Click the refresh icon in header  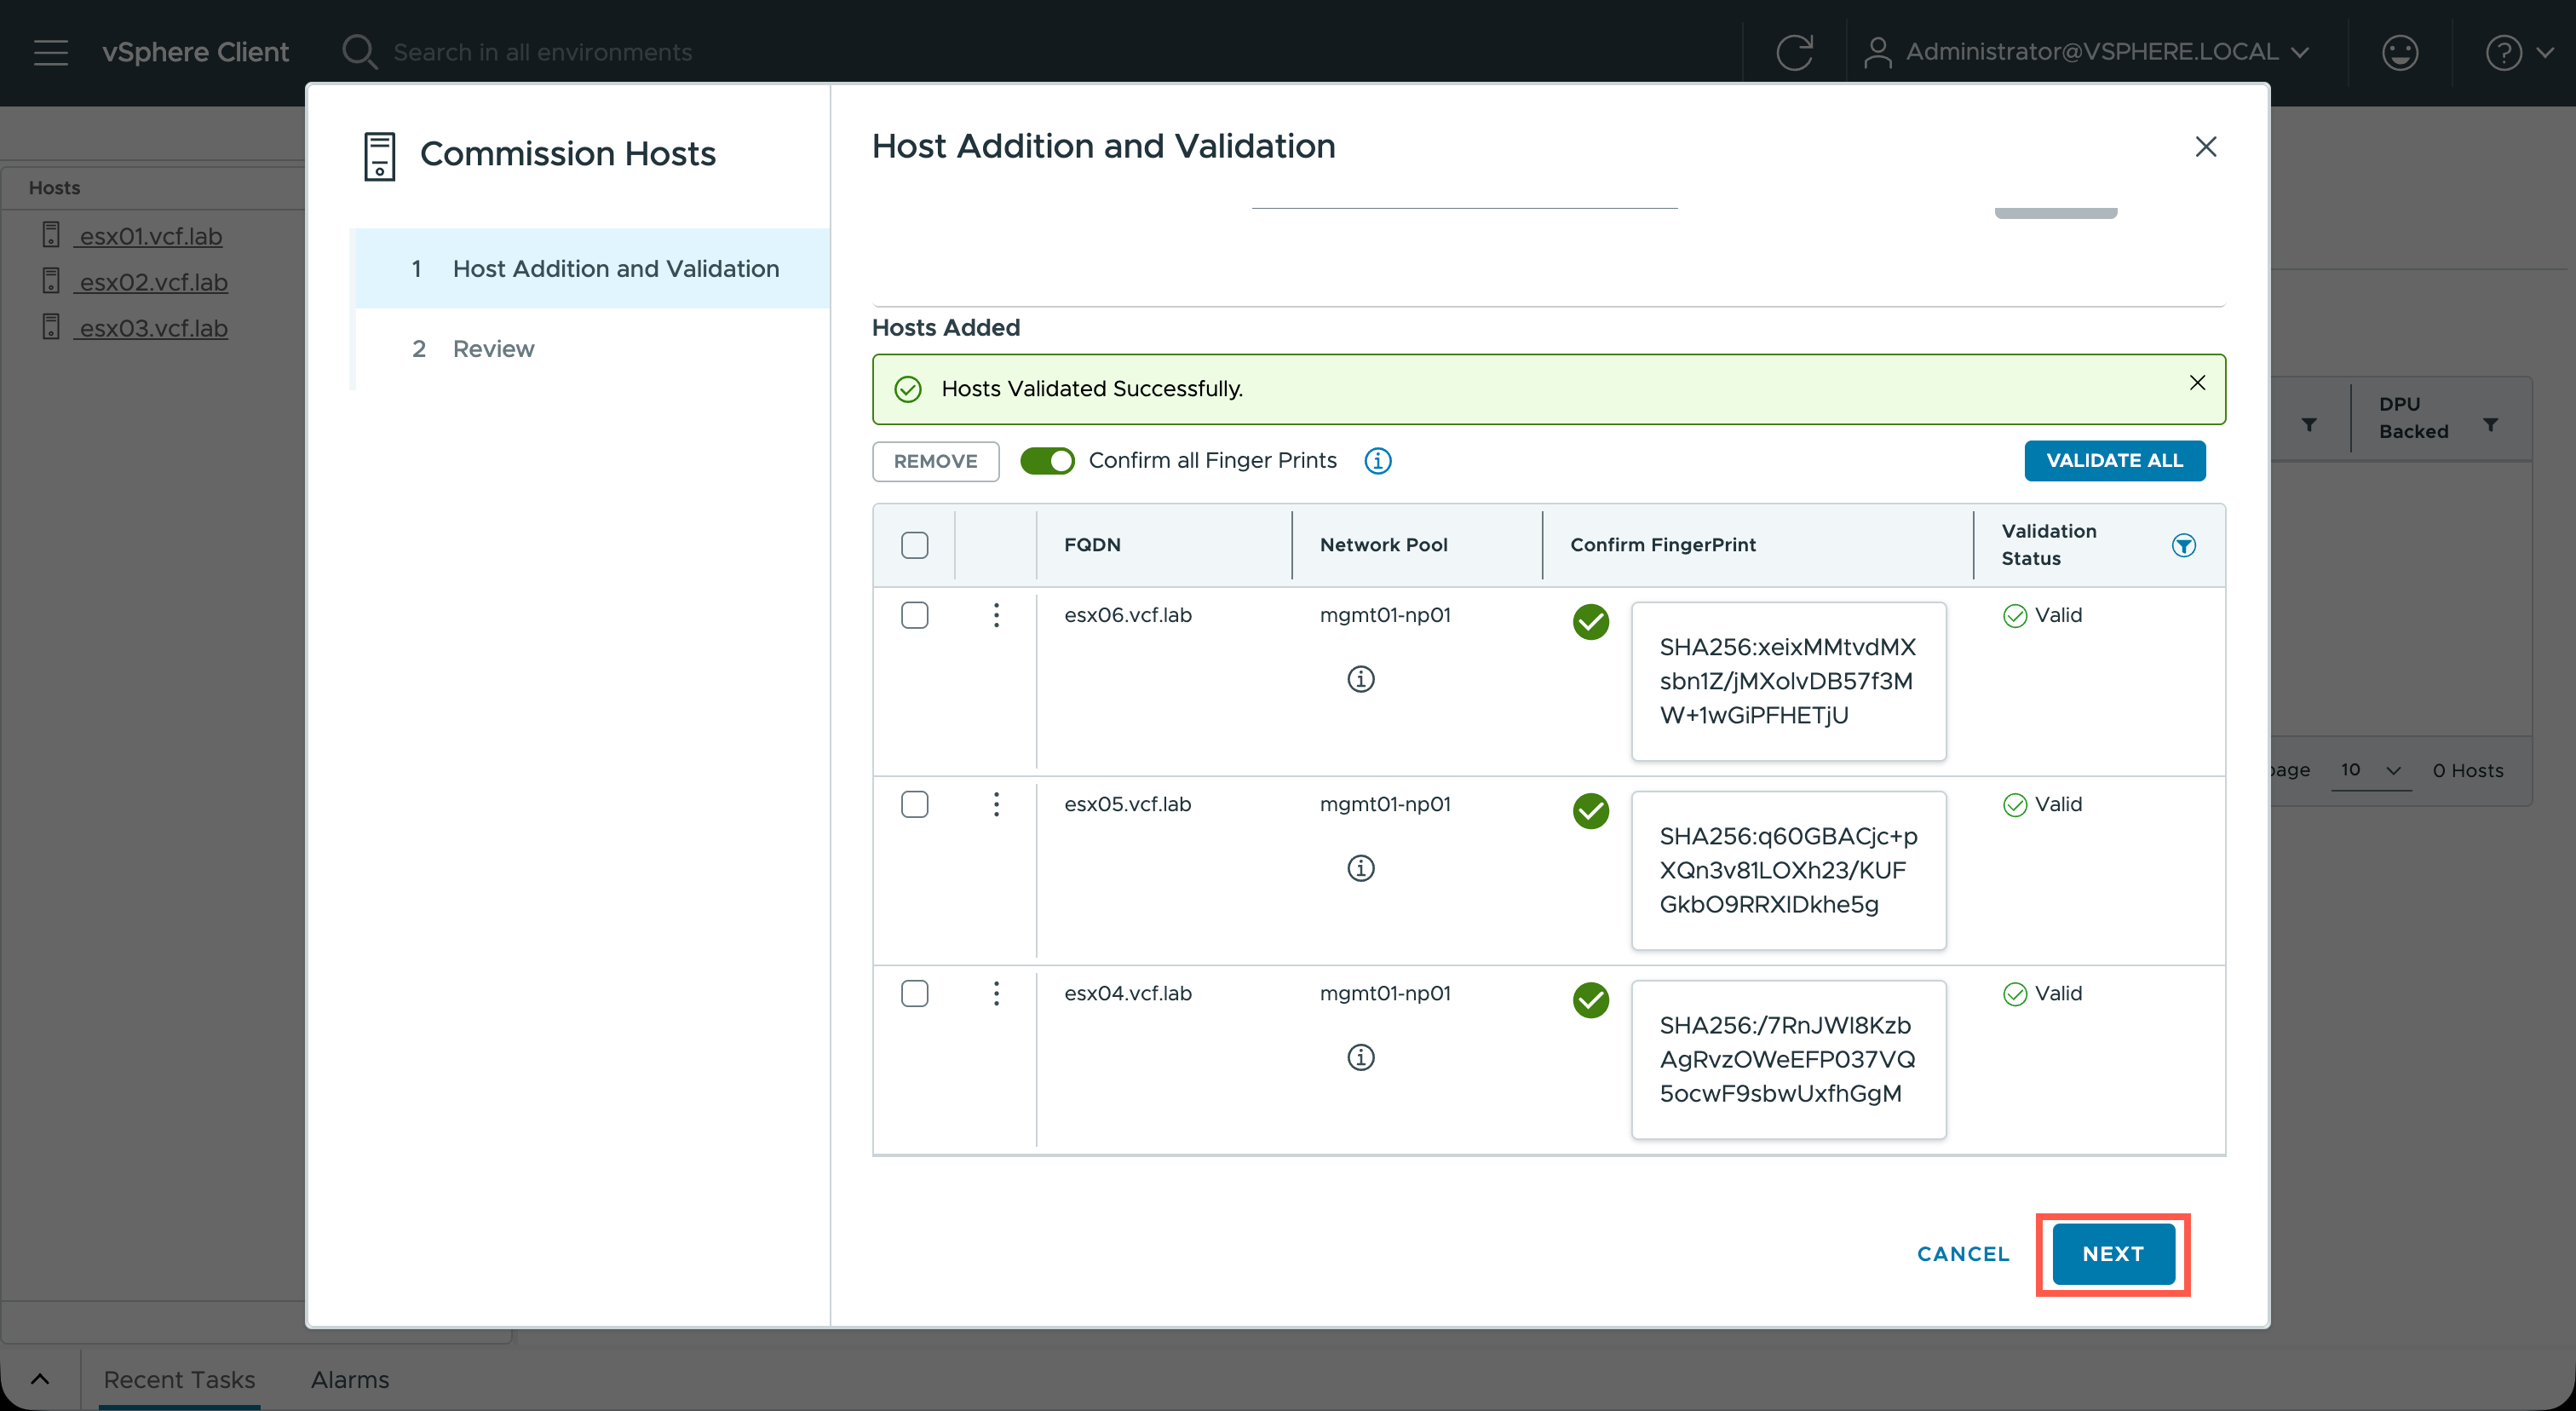(x=1794, y=52)
